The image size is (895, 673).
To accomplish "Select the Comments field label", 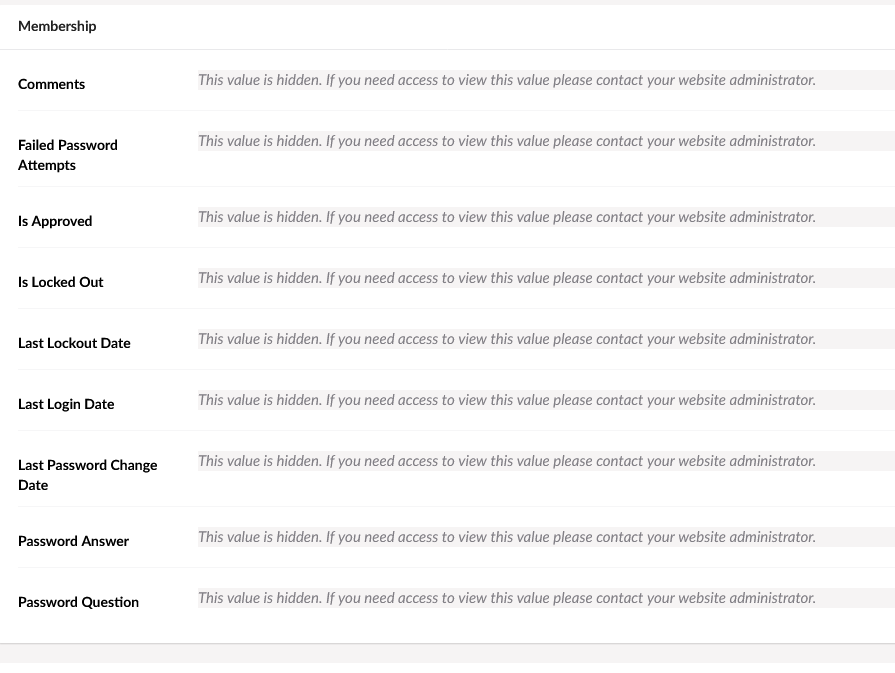I will [x=51, y=84].
